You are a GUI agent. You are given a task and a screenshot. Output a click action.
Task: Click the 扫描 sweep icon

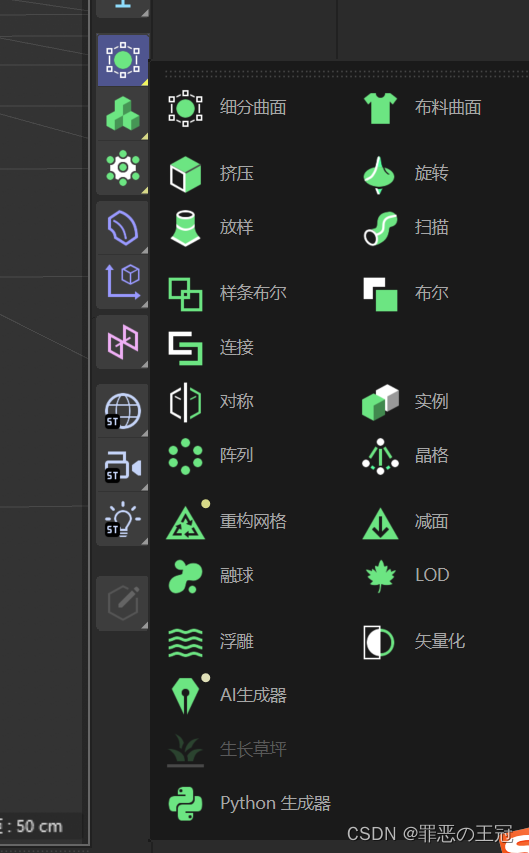pyautogui.click(x=380, y=228)
